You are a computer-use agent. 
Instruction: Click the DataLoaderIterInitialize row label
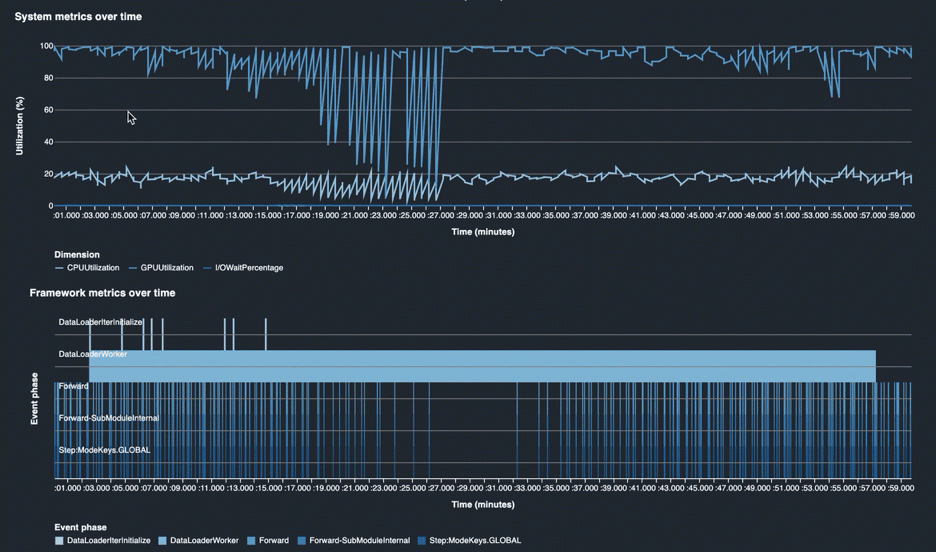pyautogui.click(x=100, y=322)
